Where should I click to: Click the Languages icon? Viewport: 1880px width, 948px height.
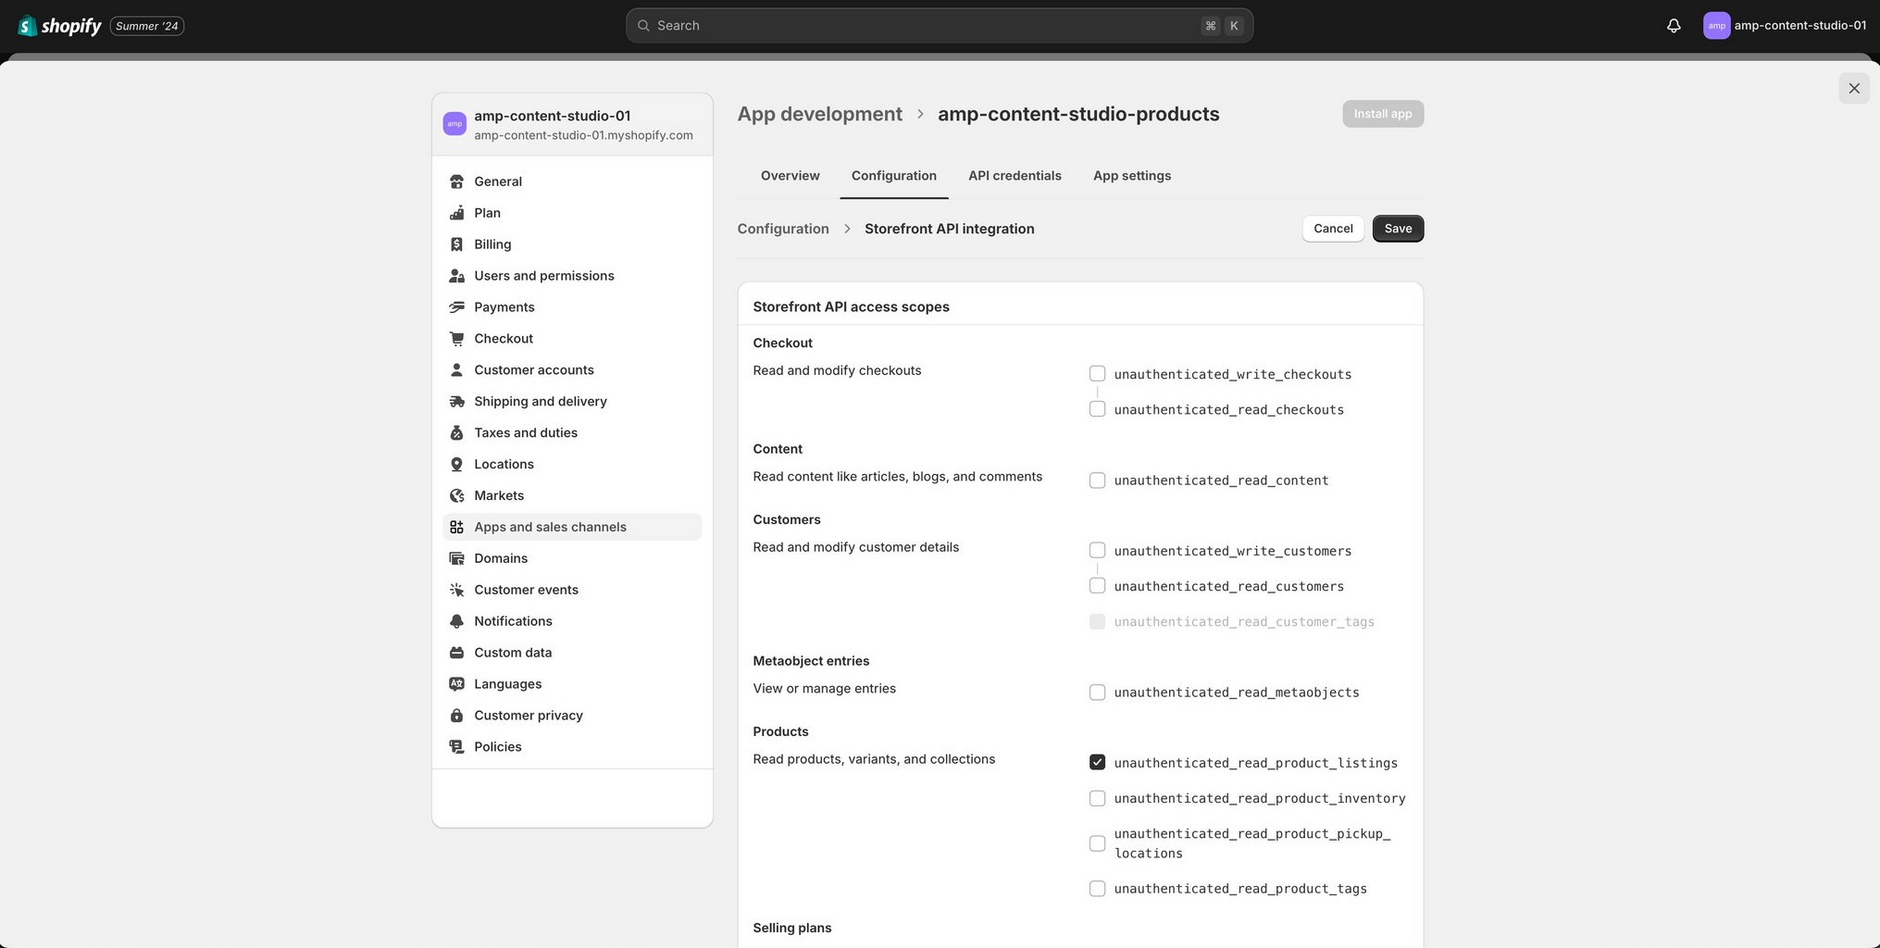(x=457, y=684)
